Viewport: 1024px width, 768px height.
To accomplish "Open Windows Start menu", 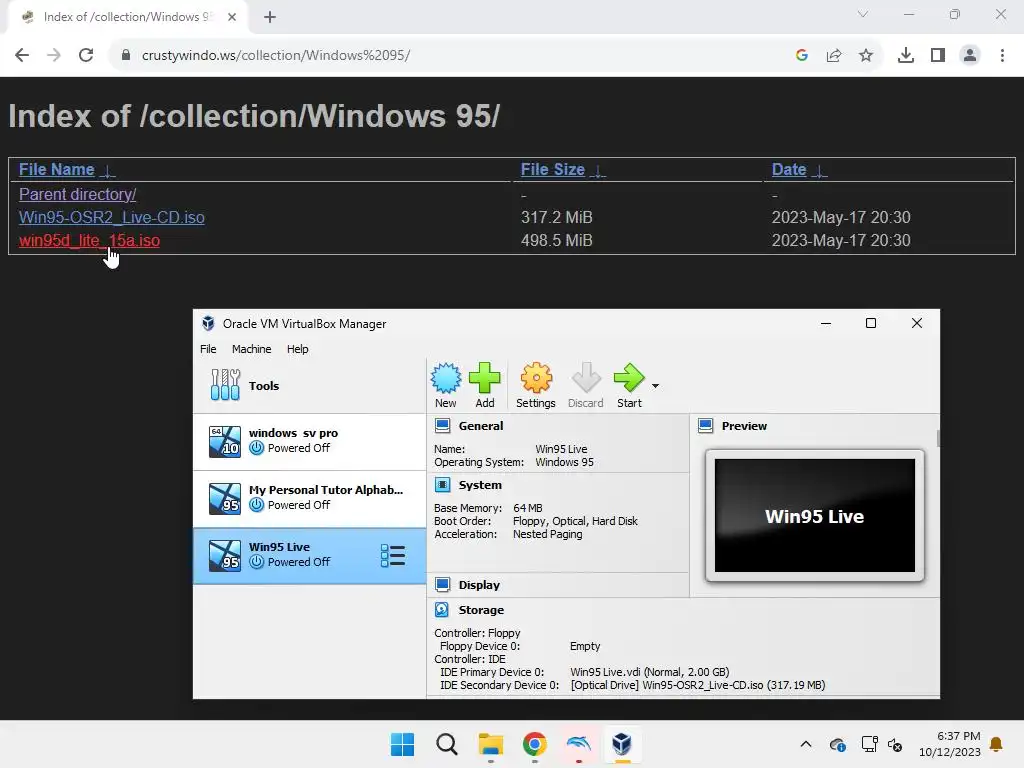I will click(402, 744).
